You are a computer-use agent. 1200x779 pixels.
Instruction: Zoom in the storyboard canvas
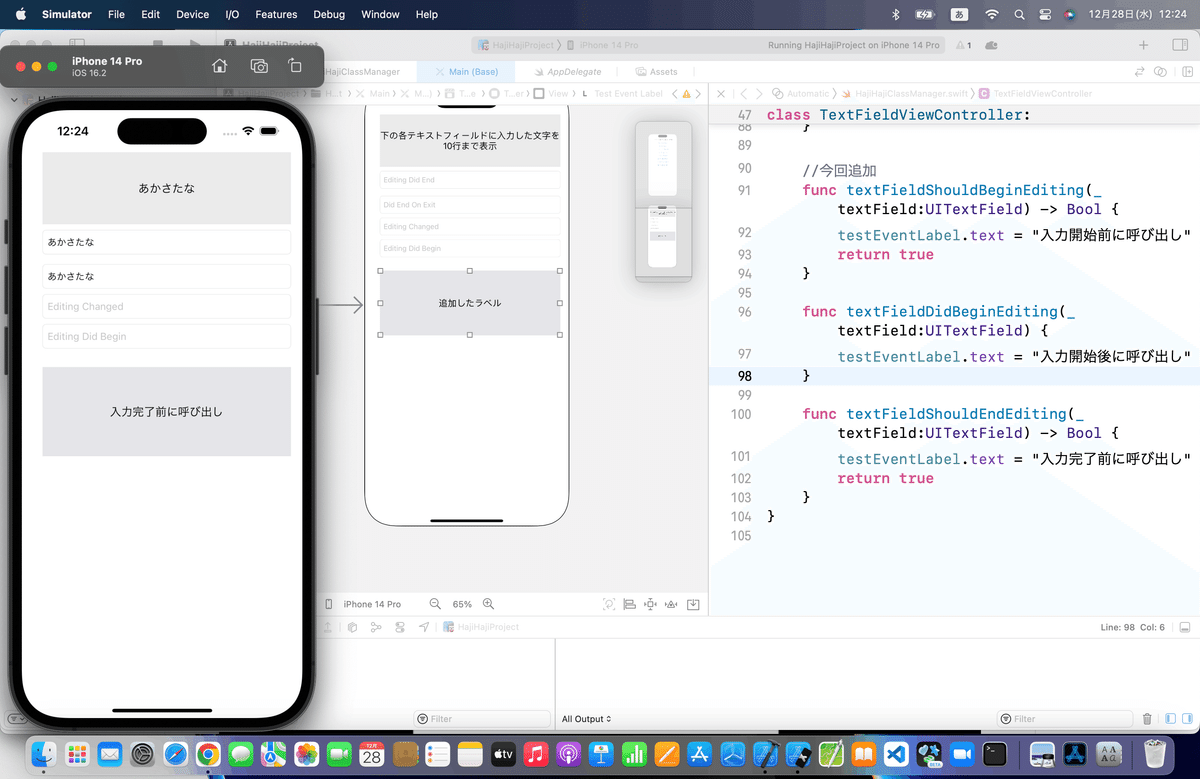point(489,604)
